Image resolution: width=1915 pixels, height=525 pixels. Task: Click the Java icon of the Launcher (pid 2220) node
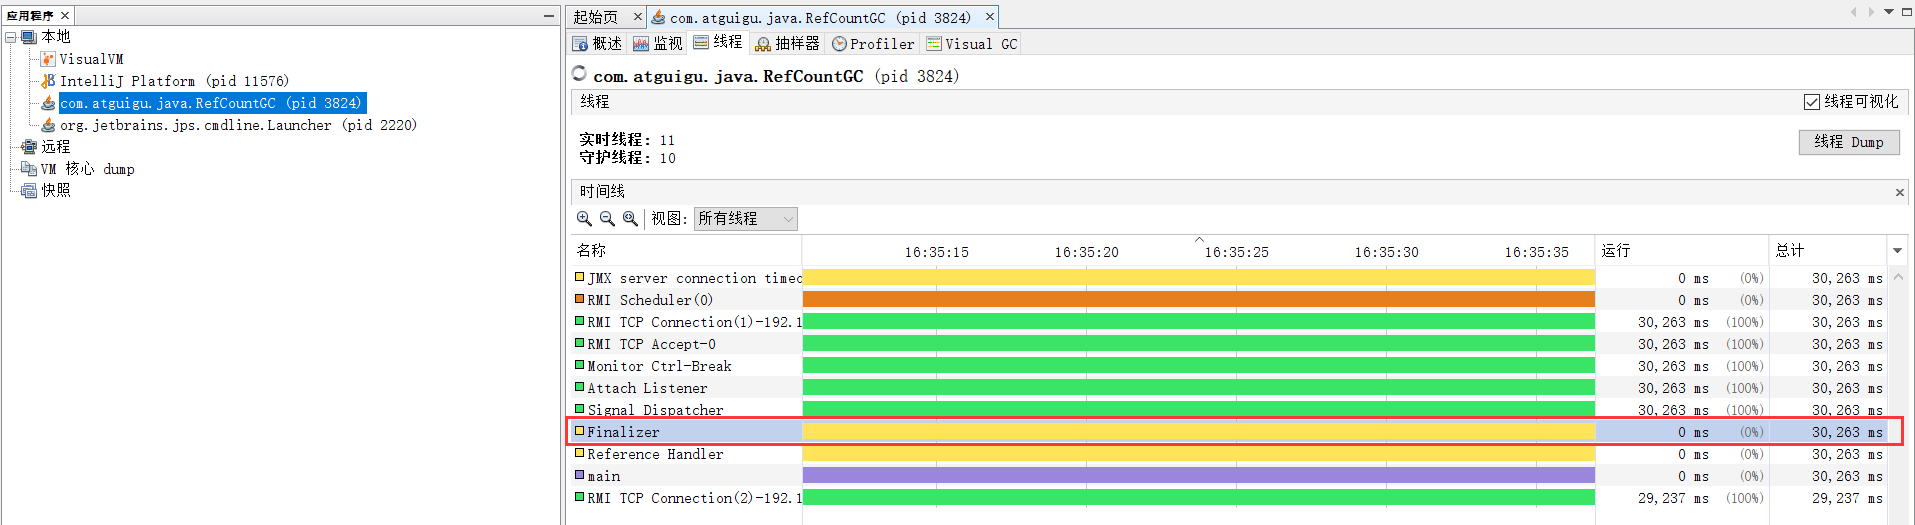click(48, 125)
